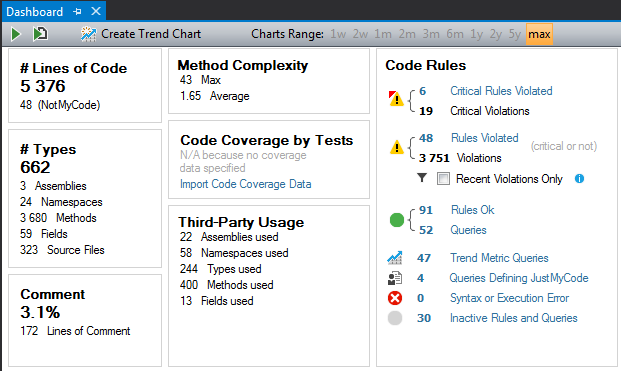Image resolution: width=621 pixels, height=371 pixels.
Task: Set charts range to 3m
Action: pos(431,34)
